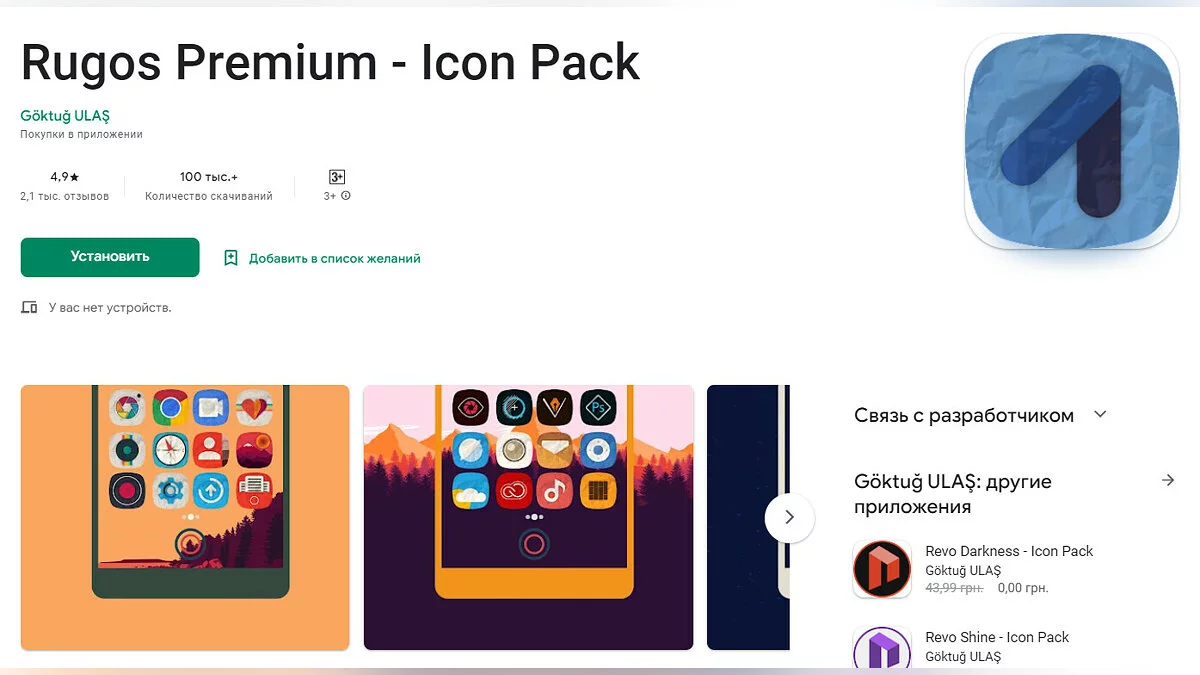Open the dark blue third screenshot
The height and width of the screenshot is (675, 1200).
[x=748, y=518]
